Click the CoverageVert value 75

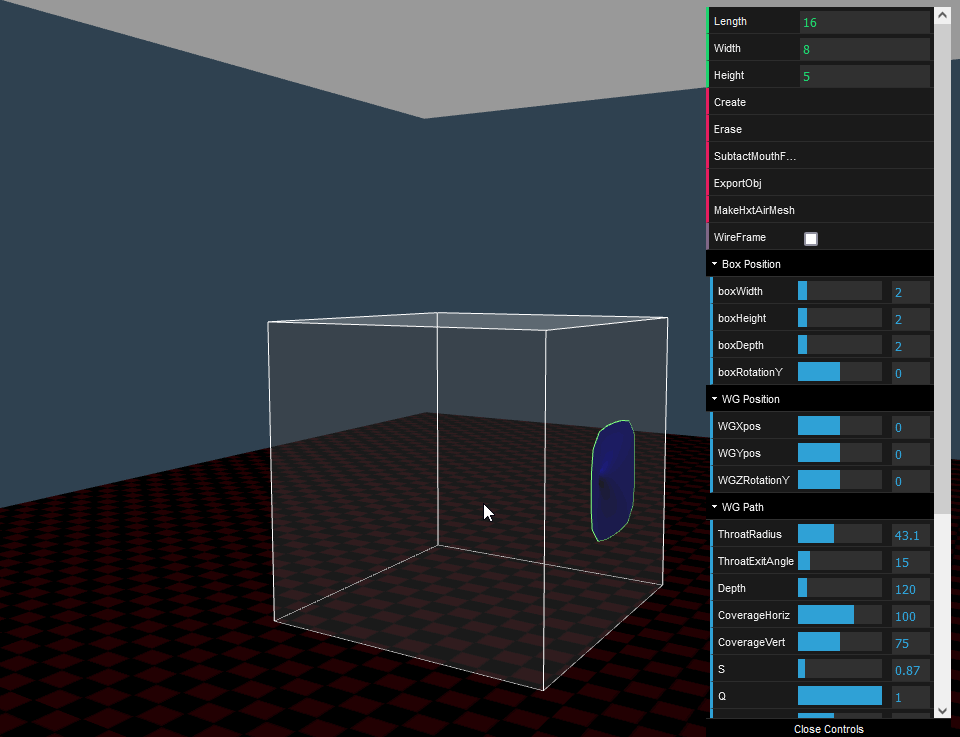pyautogui.click(x=910, y=643)
